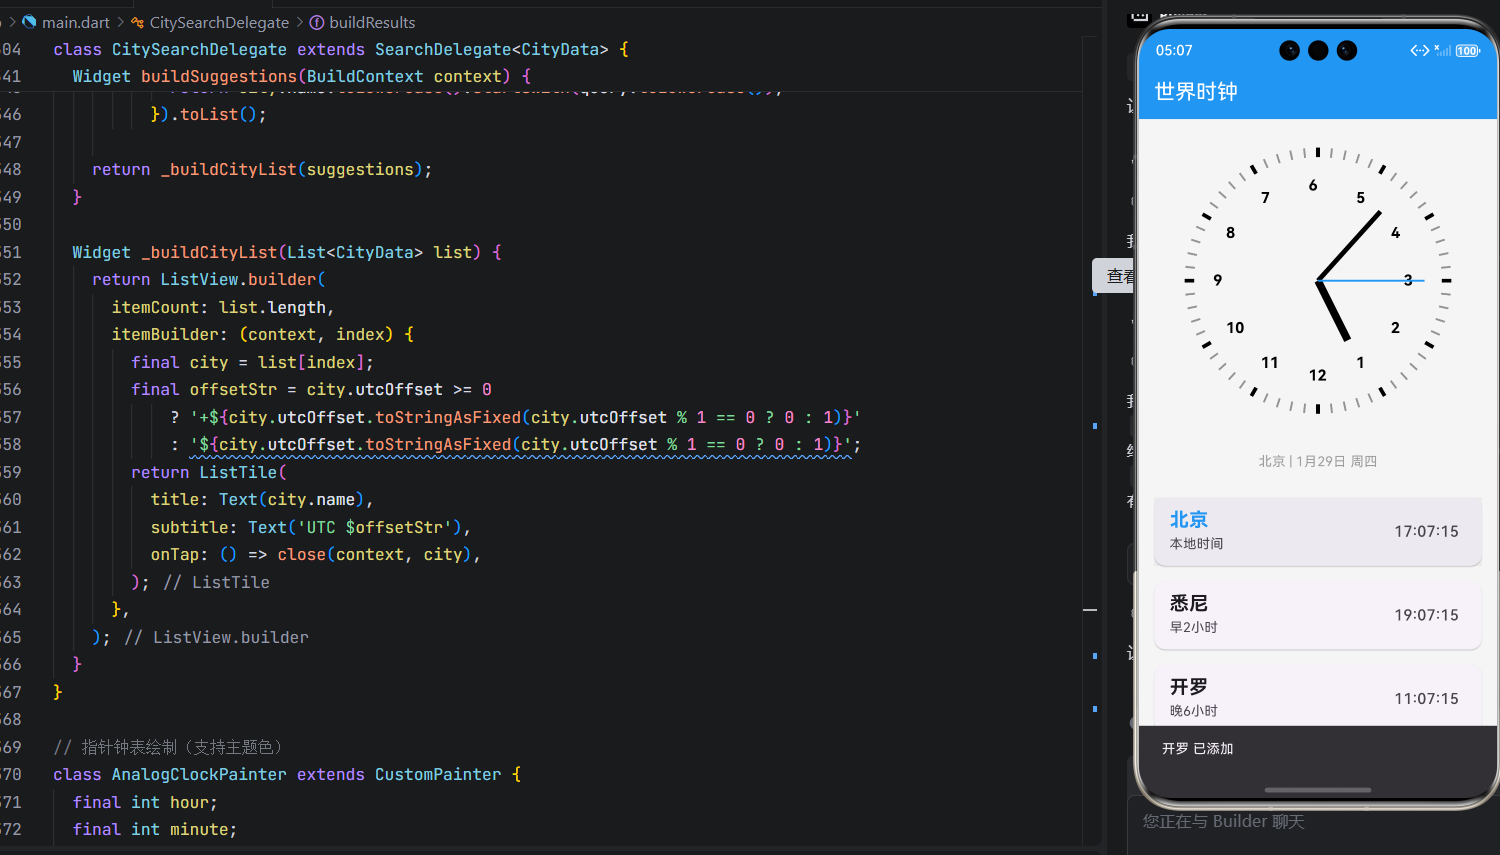Click 'return ListView.builder(' line
Screen dimensions: 1500x855
point(208,280)
